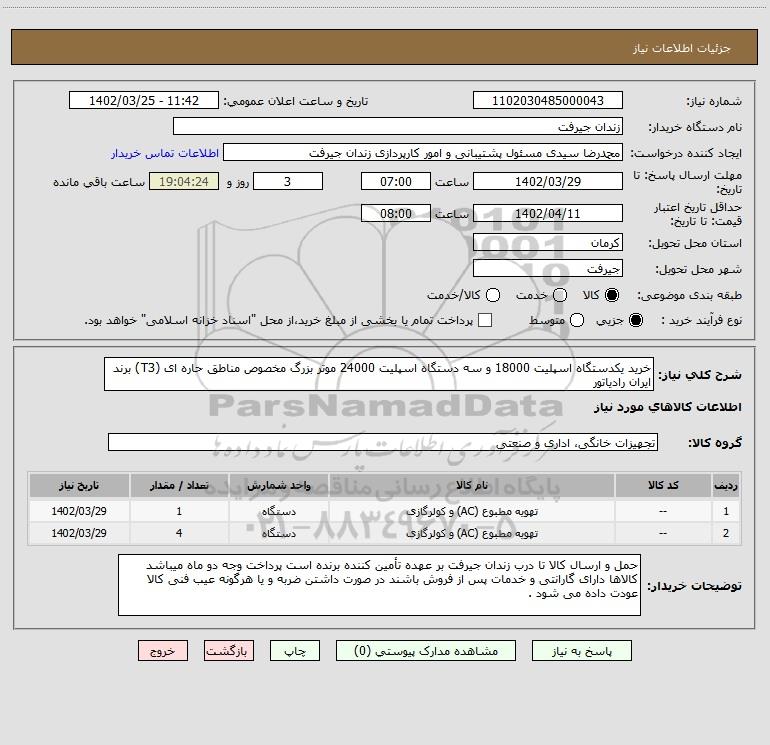Click row 1 item name تهویه مطبوع
The width and height of the screenshot is (770, 745).
[x=471, y=511]
